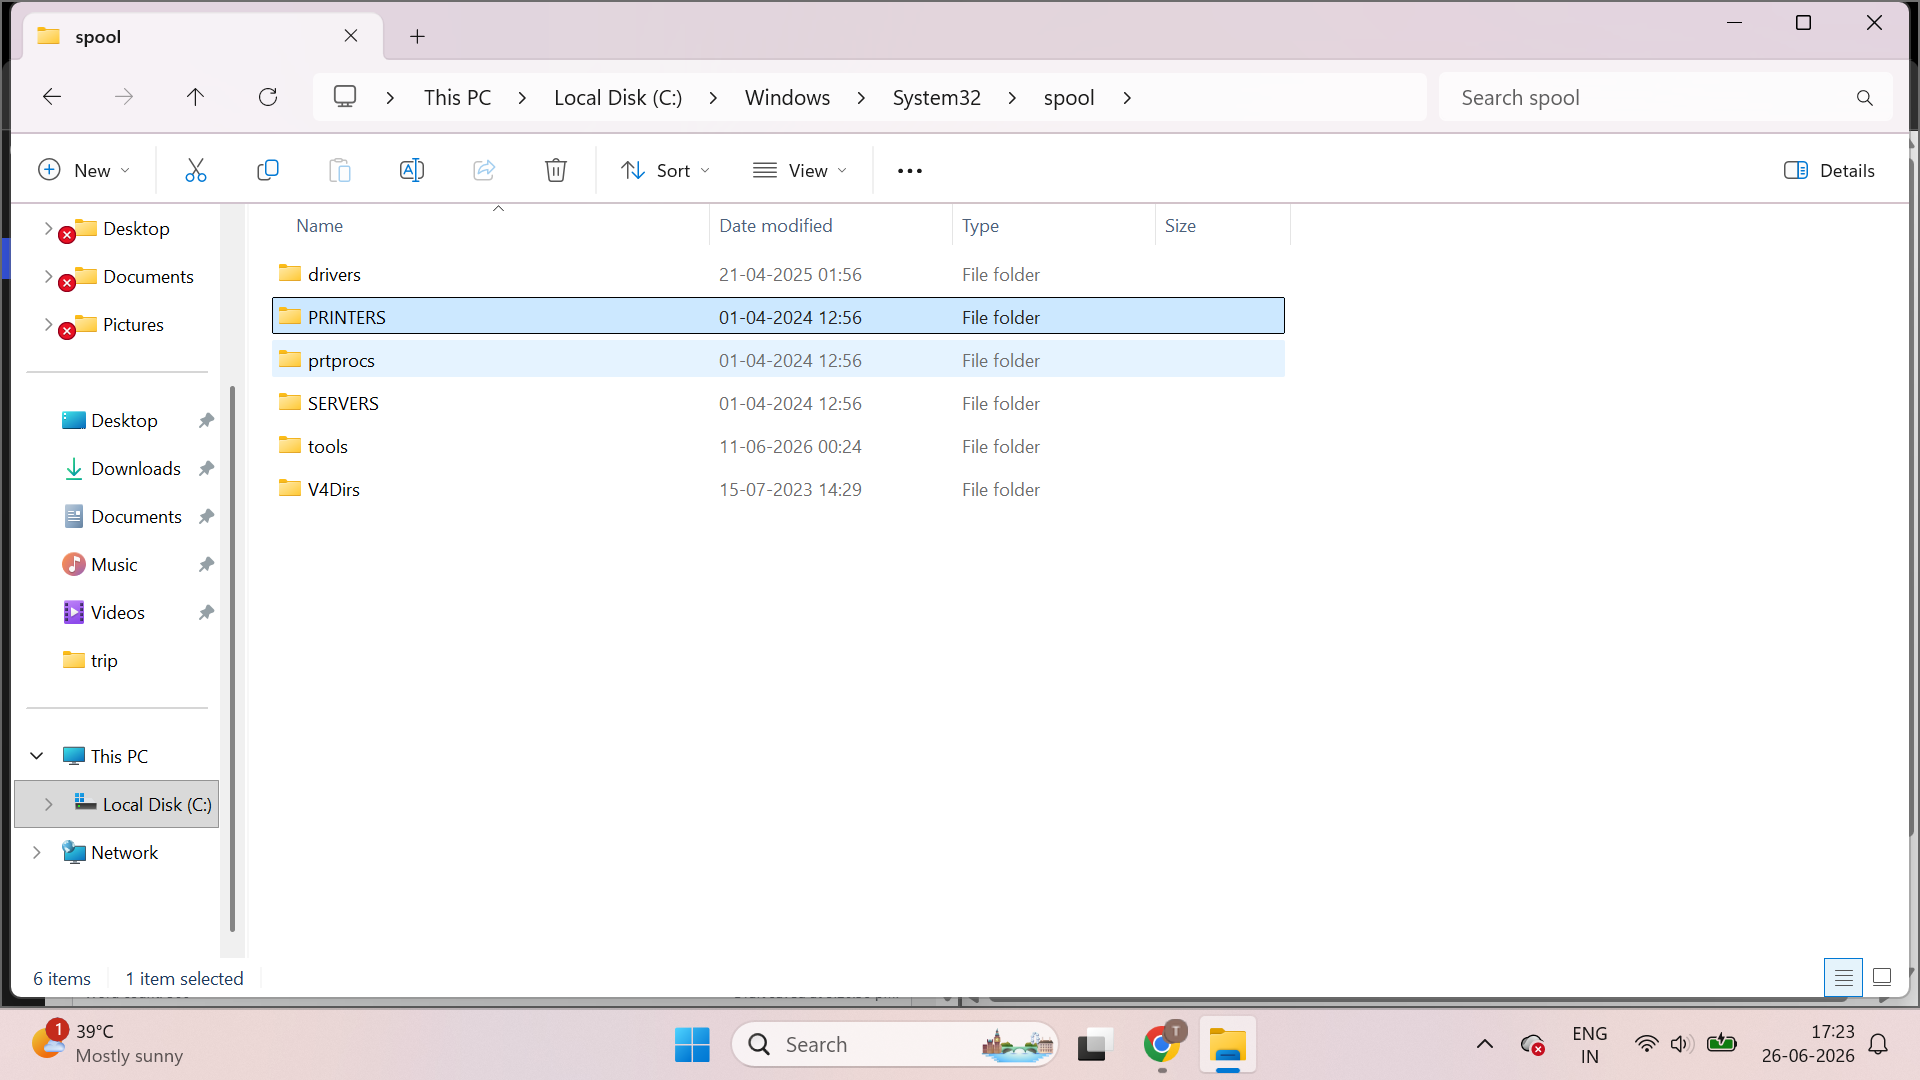
Task: Expand chevron after Local Disk (C:) in path
Action: click(713, 97)
